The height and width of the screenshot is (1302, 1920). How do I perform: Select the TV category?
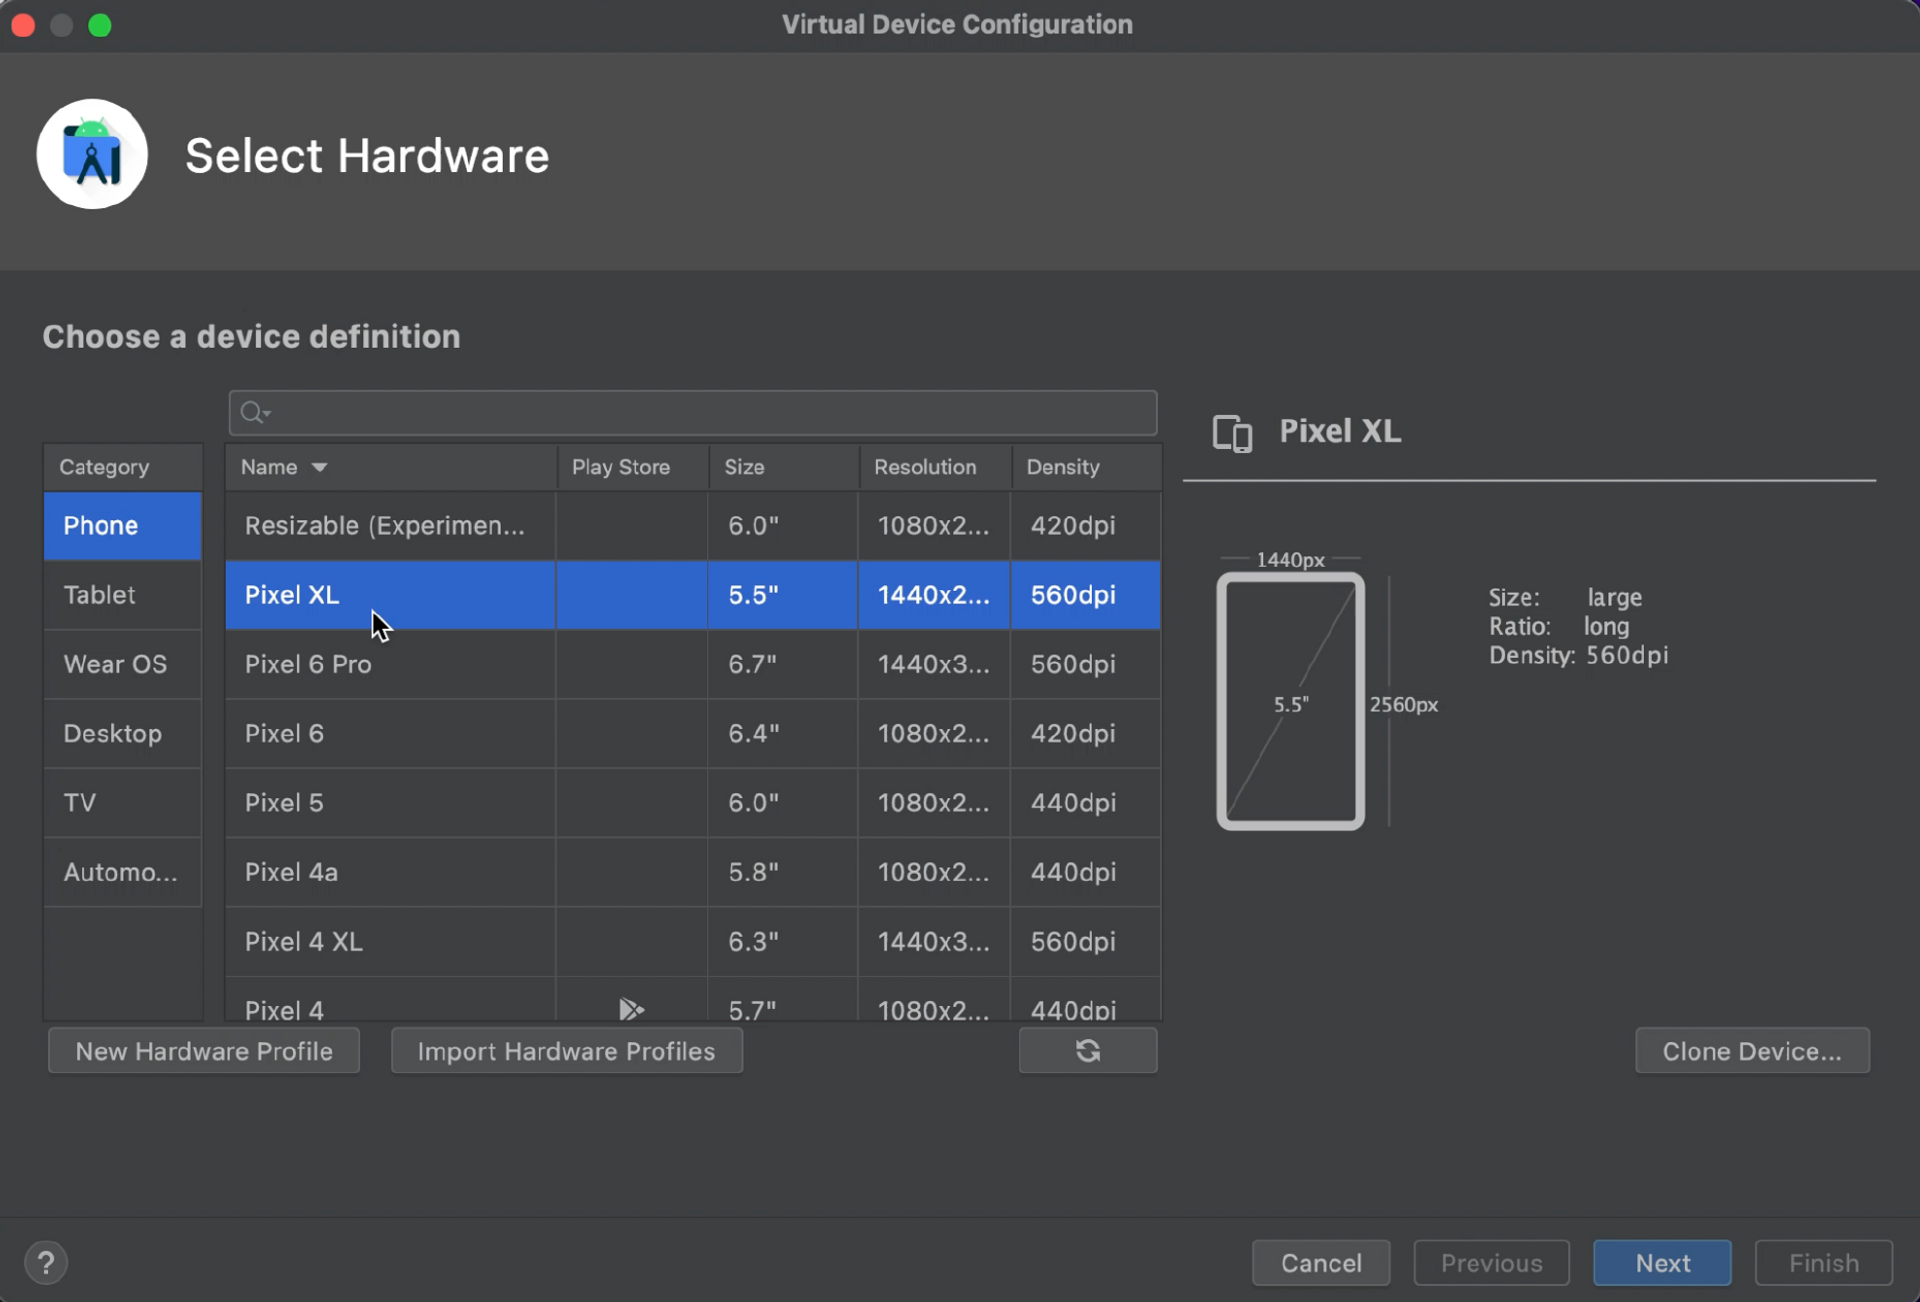point(122,802)
